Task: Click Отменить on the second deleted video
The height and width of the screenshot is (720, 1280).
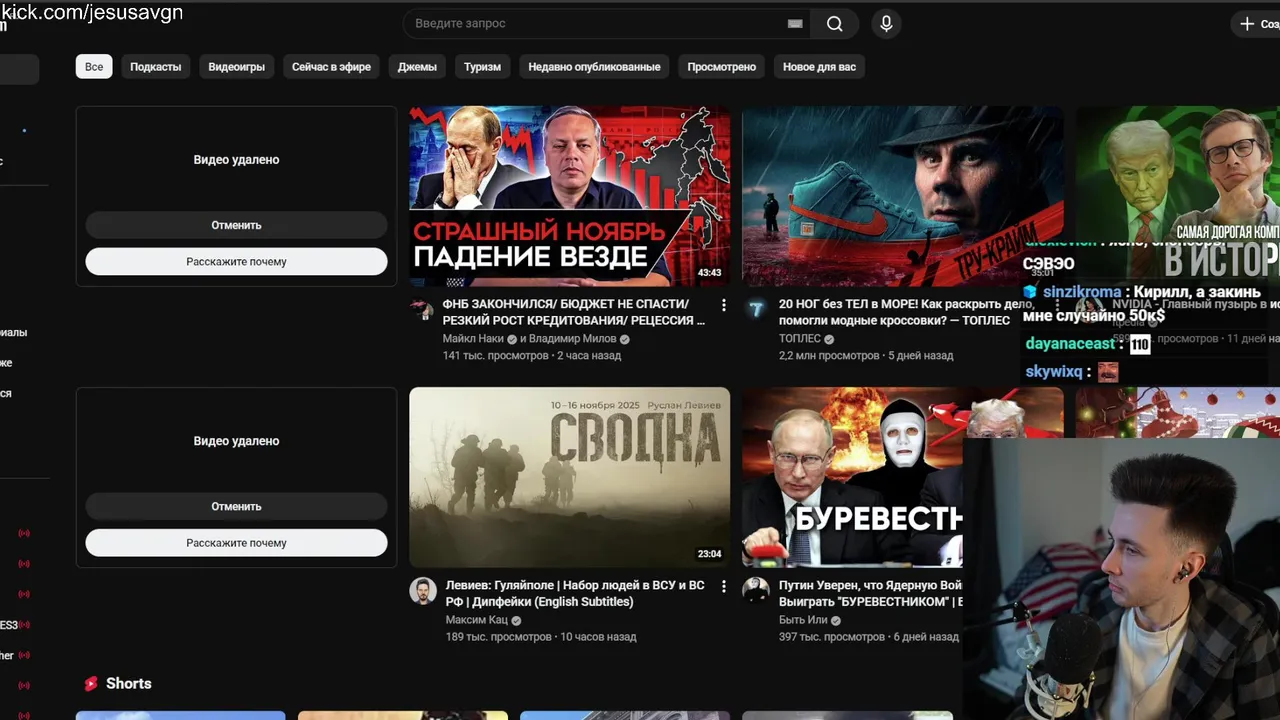Action: (236, 506)
